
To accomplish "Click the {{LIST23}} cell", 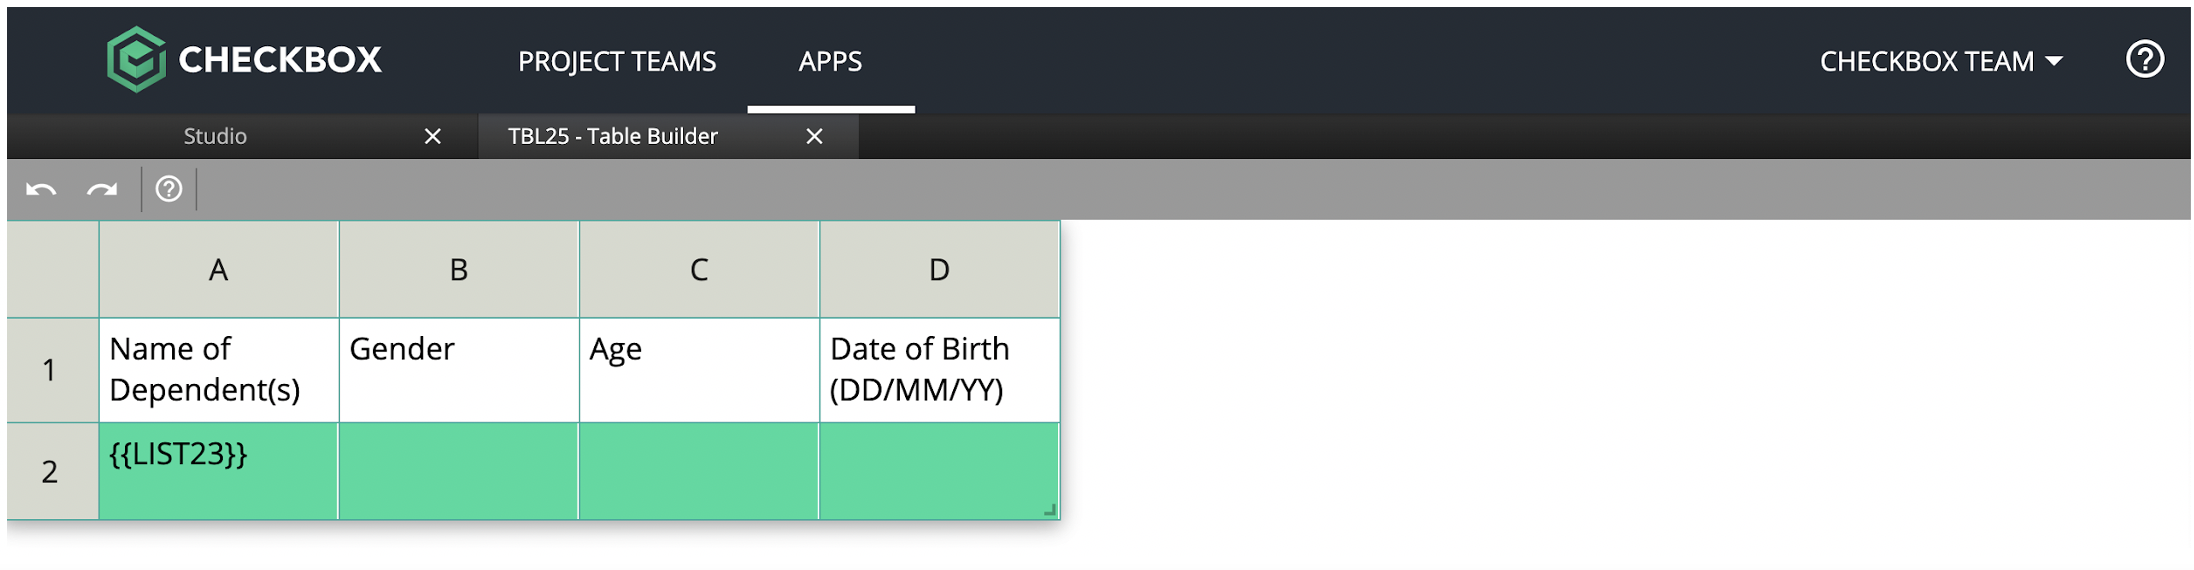I will tap(218, 471).
